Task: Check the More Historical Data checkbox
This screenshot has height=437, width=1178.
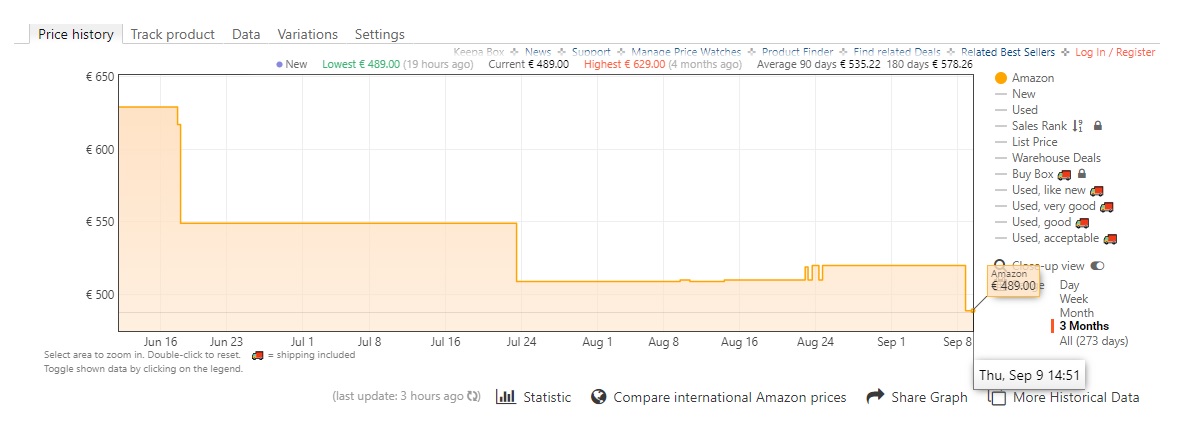Action: [x=997, y=398]
